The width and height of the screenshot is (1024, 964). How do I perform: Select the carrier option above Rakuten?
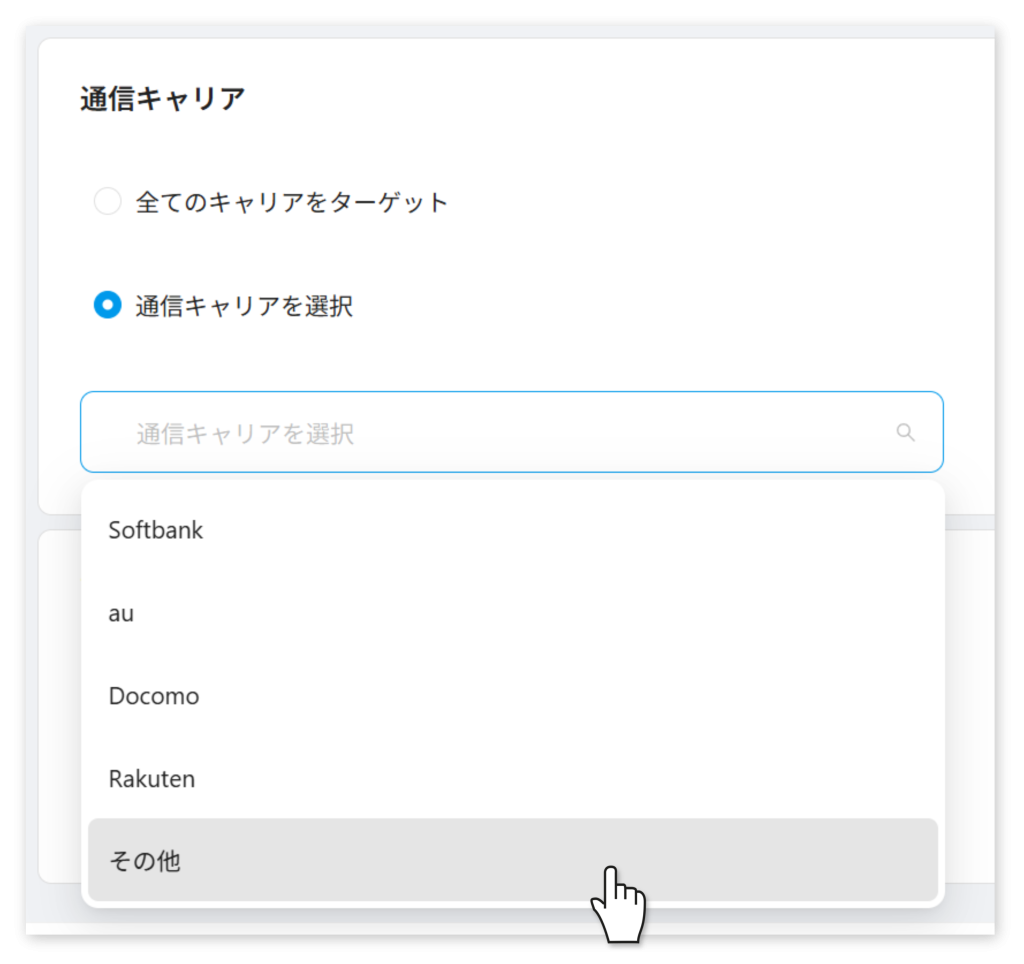(x=154, y=696)
